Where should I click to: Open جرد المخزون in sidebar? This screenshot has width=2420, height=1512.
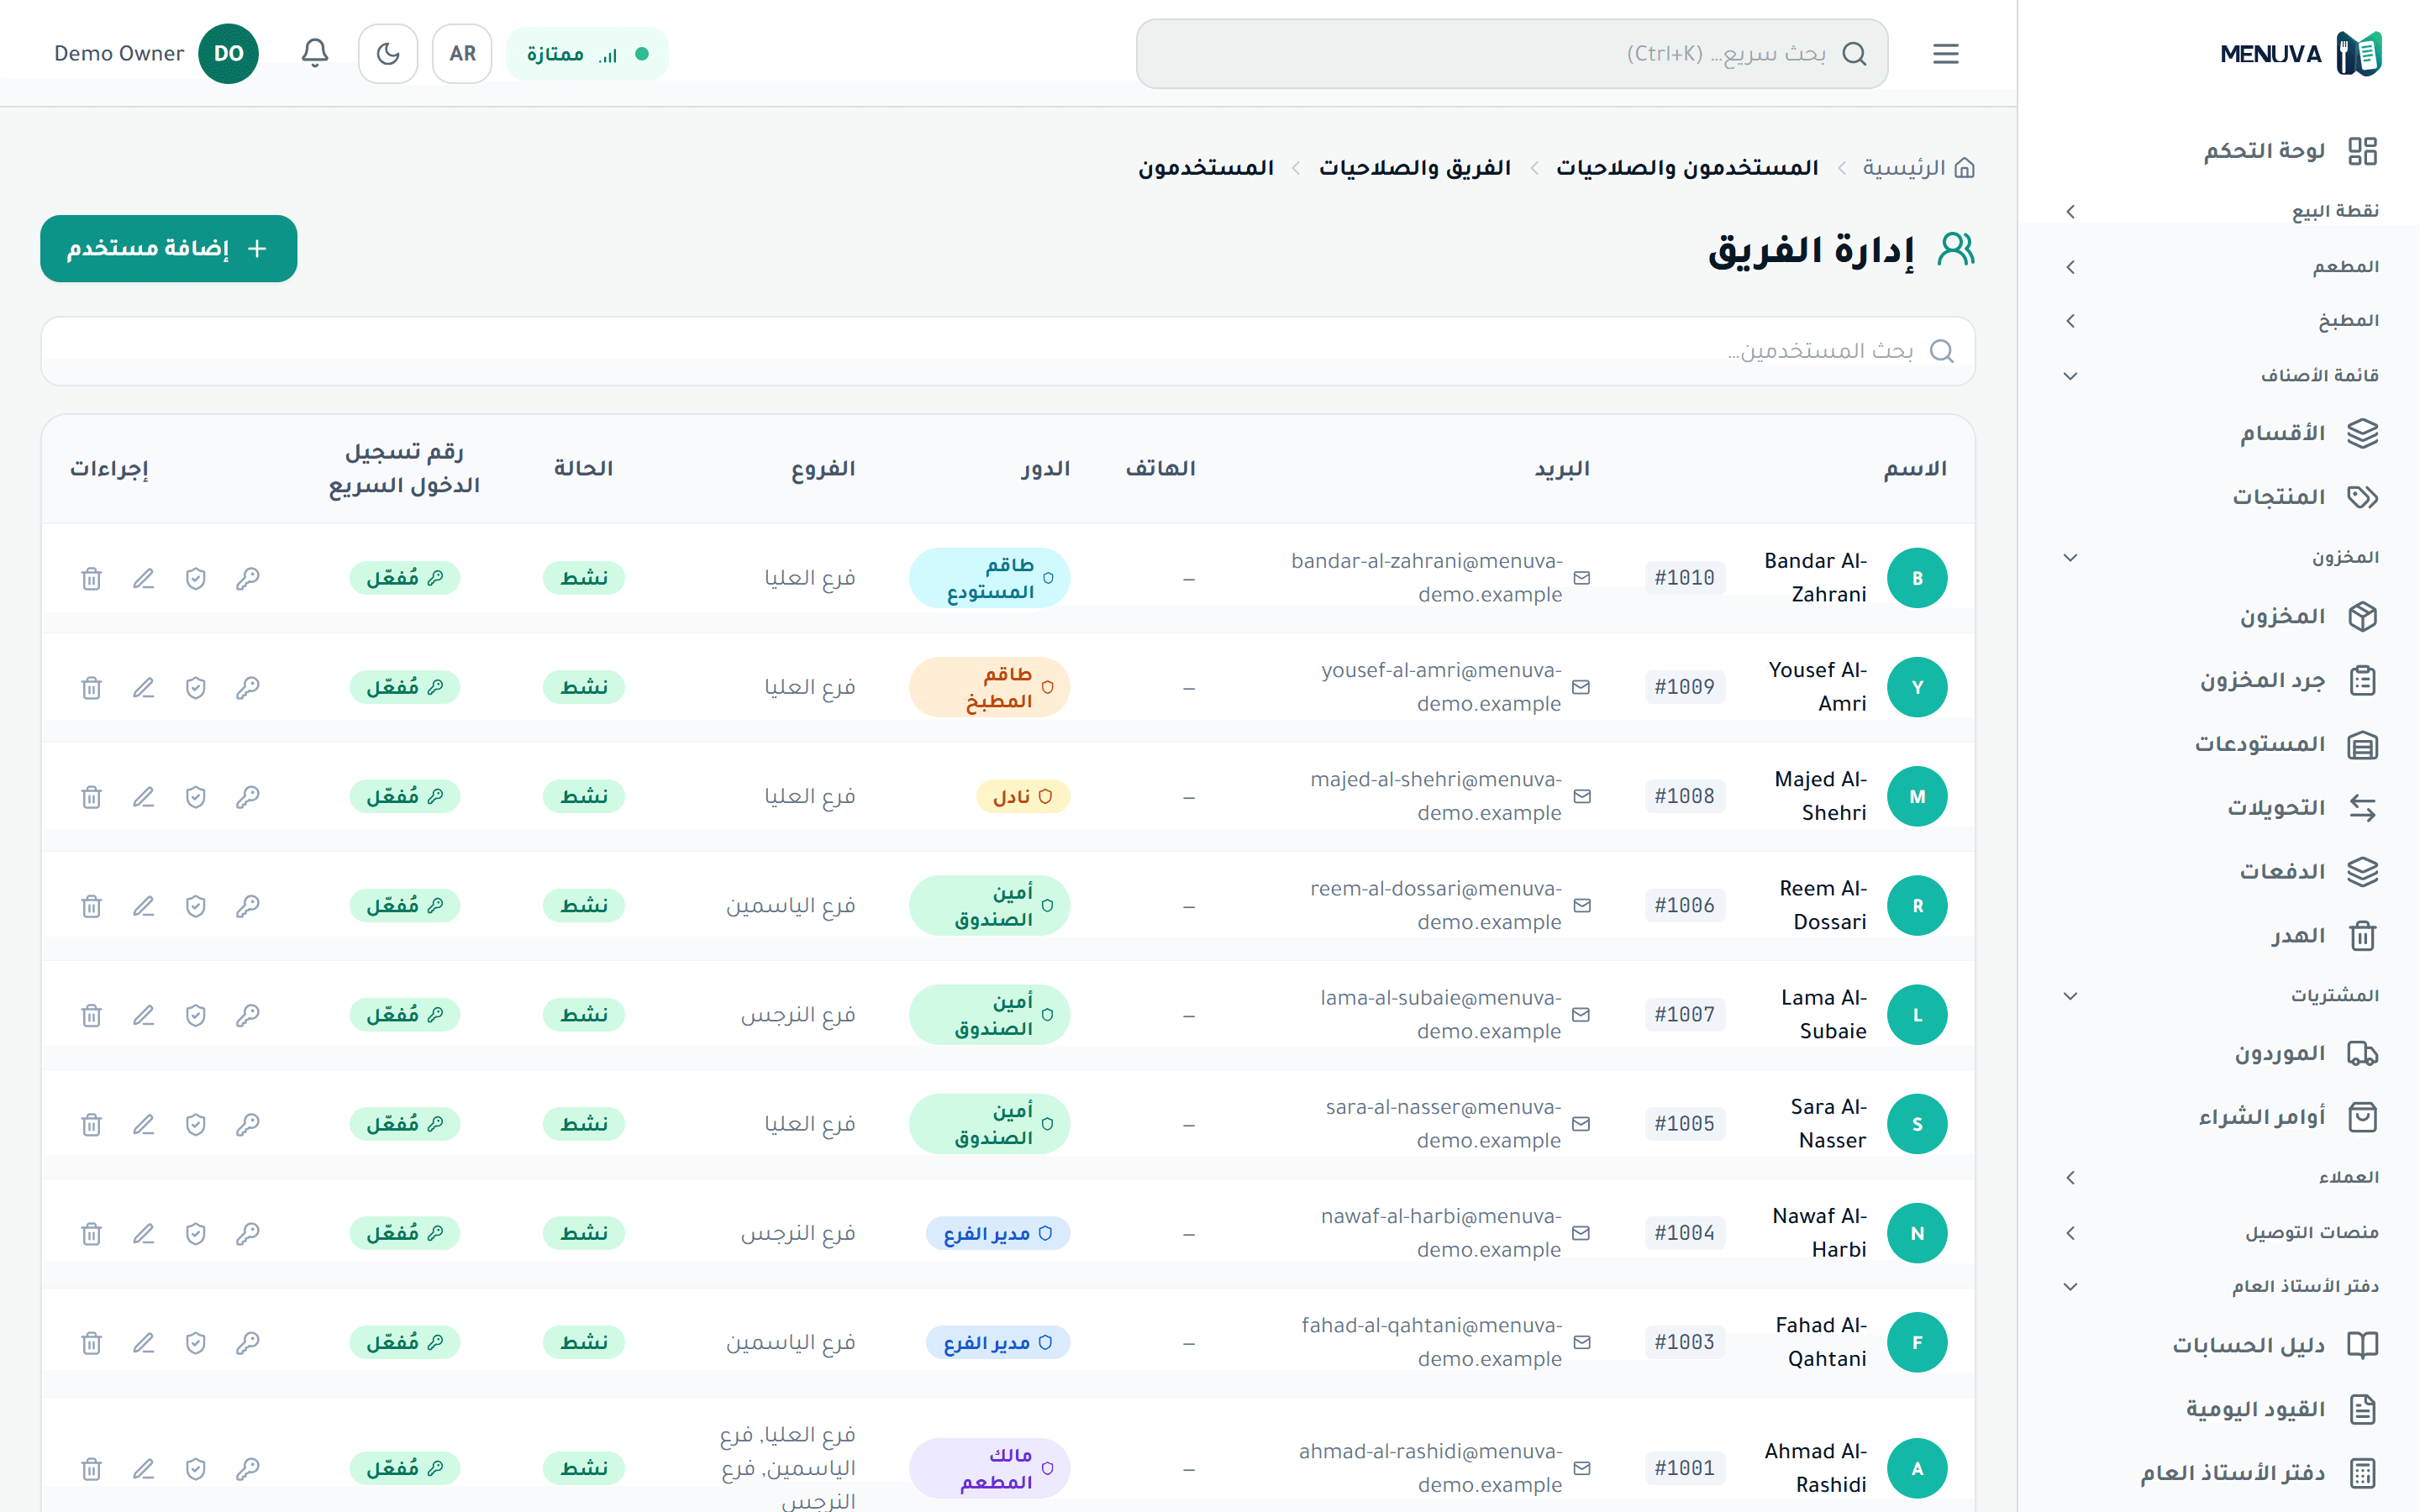[x=2220, y=681]
